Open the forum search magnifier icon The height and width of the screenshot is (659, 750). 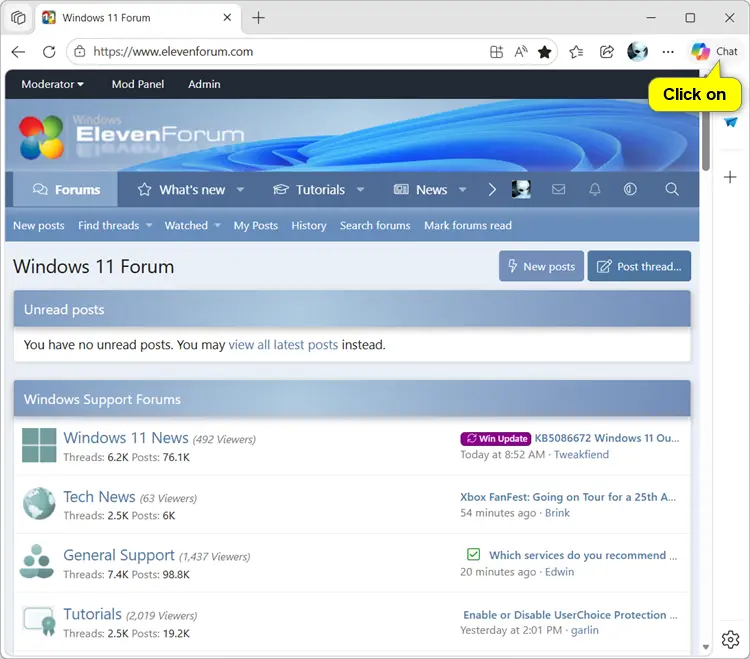pos(672,189)
